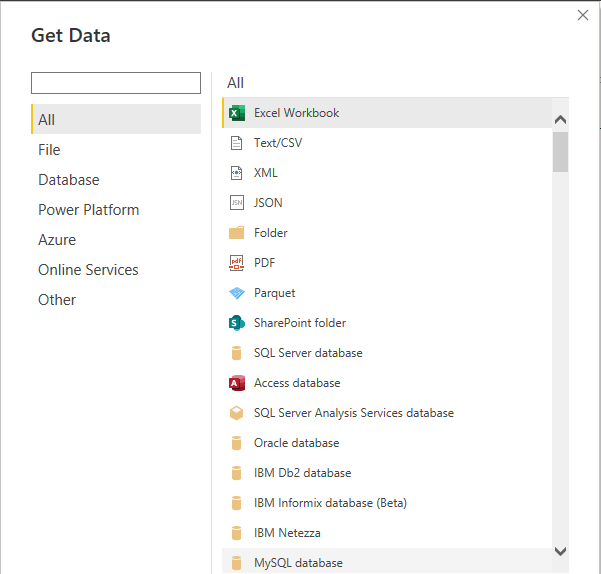The height and width of the screenshot is (574, 601).
Task: Select the PDF label
Action: pyautogui.click(x=264, y=263)
